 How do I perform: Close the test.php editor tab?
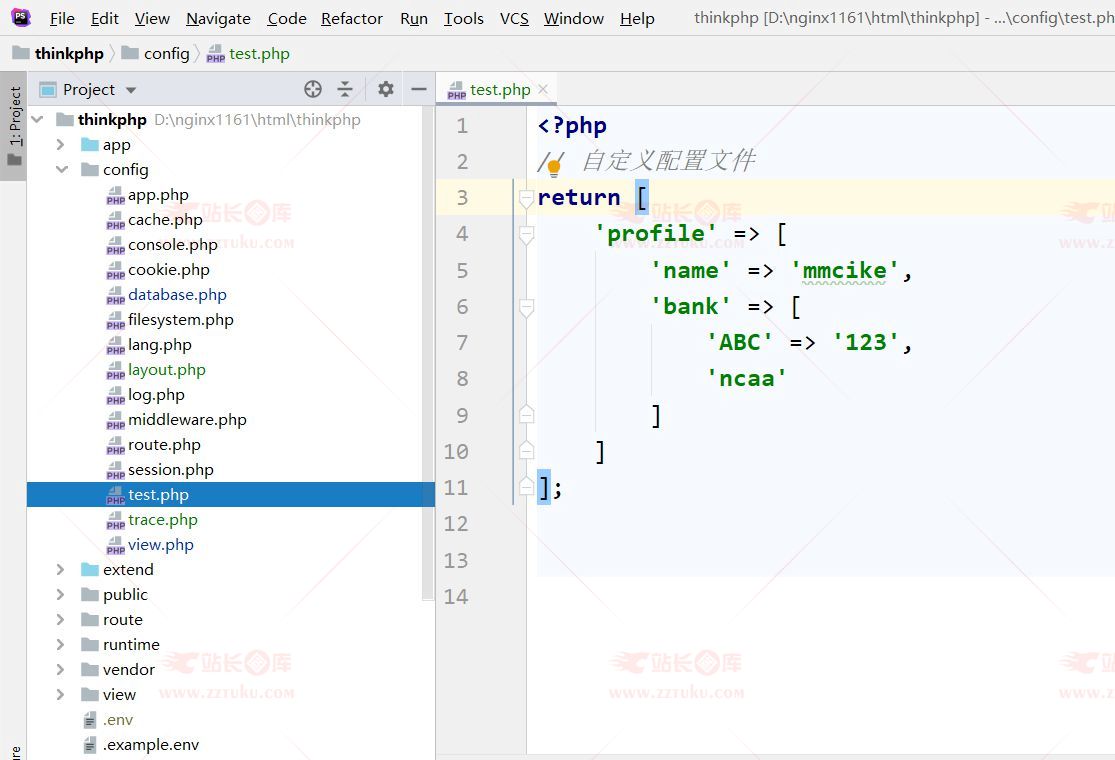tap(543, 89)
